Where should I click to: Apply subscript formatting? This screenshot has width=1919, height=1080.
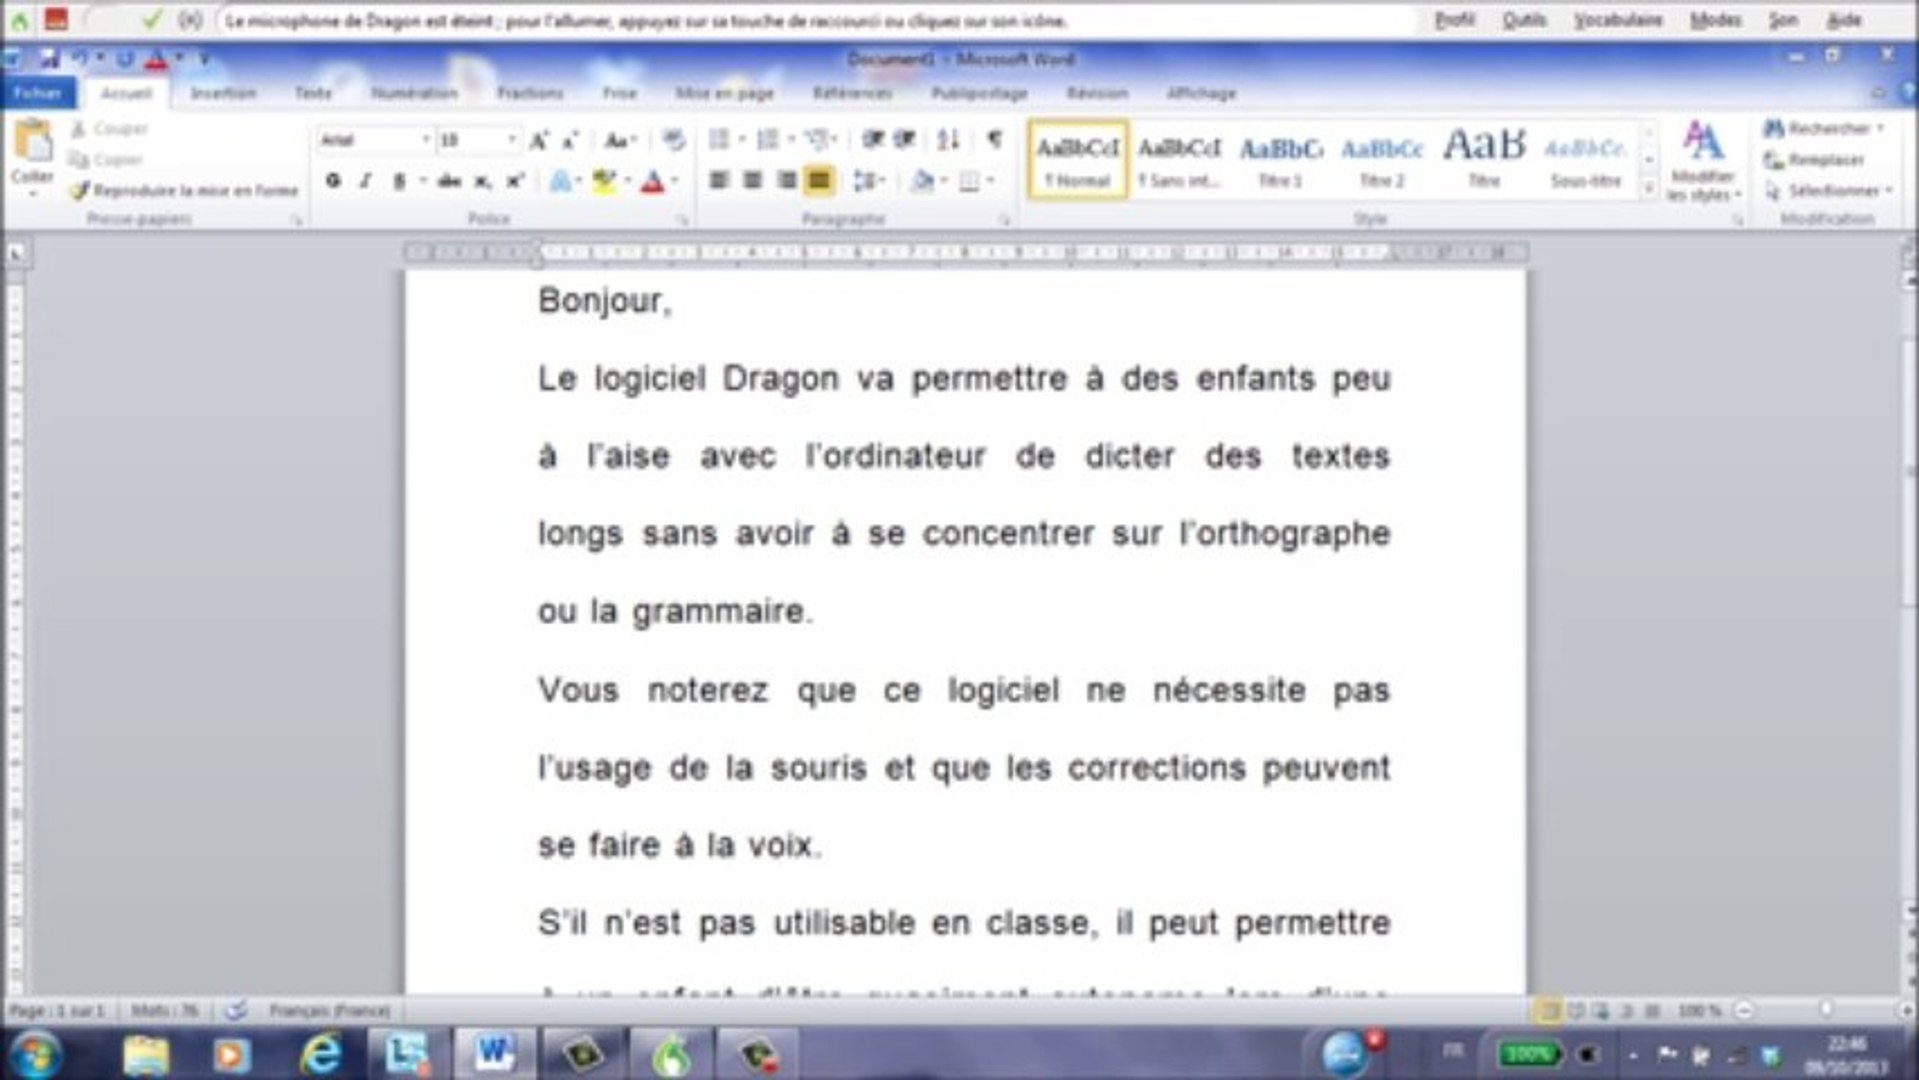tap(482, 181)
